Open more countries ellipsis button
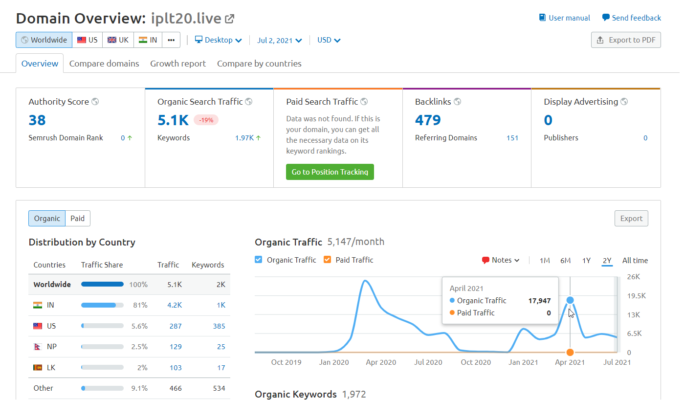 click(171, 40)
